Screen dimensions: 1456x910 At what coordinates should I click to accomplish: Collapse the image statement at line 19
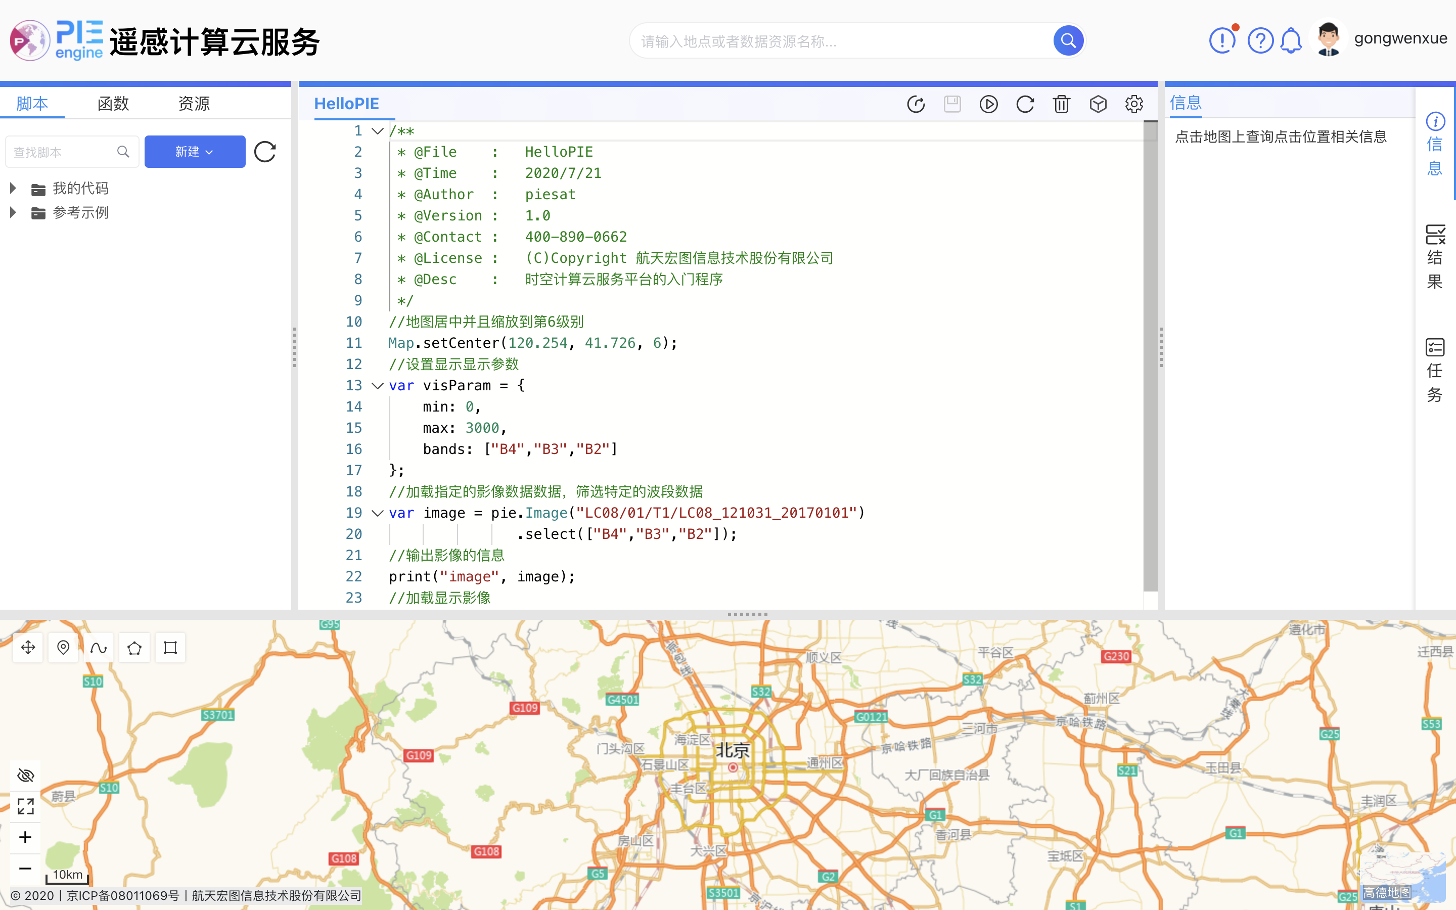point(377,513)
